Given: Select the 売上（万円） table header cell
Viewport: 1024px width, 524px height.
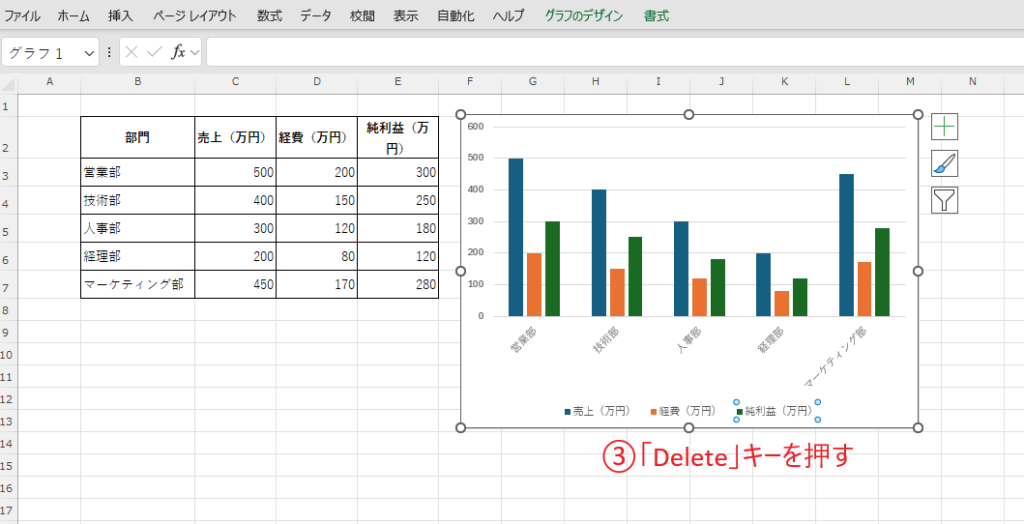Looking at the screenshot, I should 235,137.
